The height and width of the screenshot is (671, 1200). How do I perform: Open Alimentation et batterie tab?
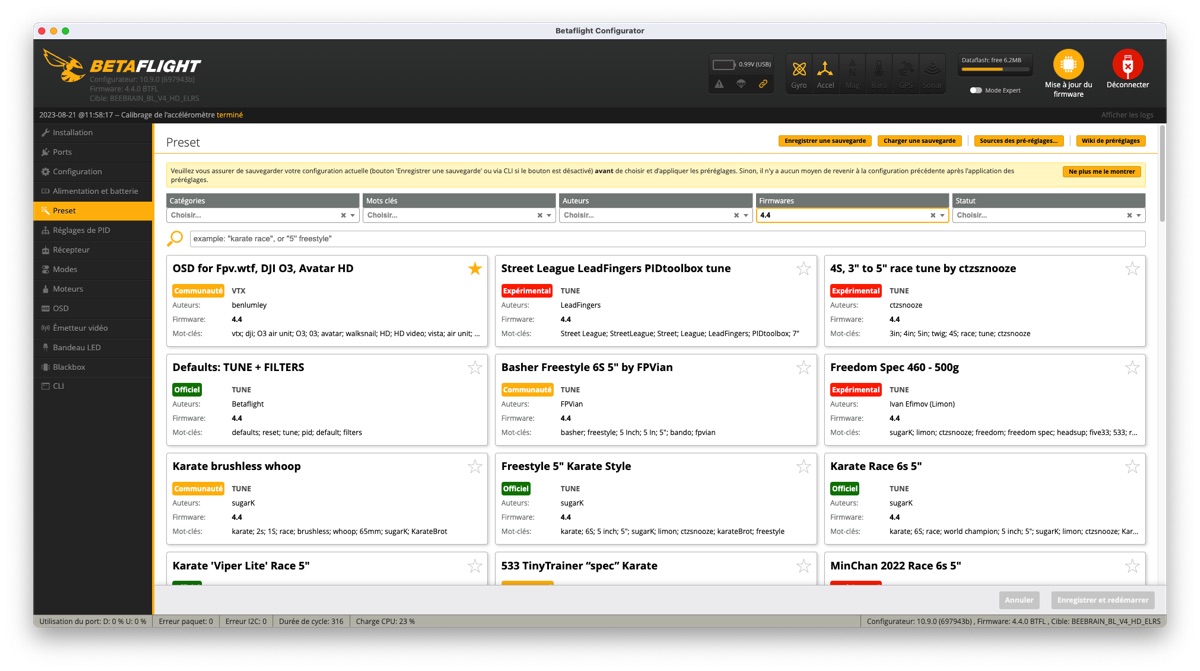click(93, 191)
